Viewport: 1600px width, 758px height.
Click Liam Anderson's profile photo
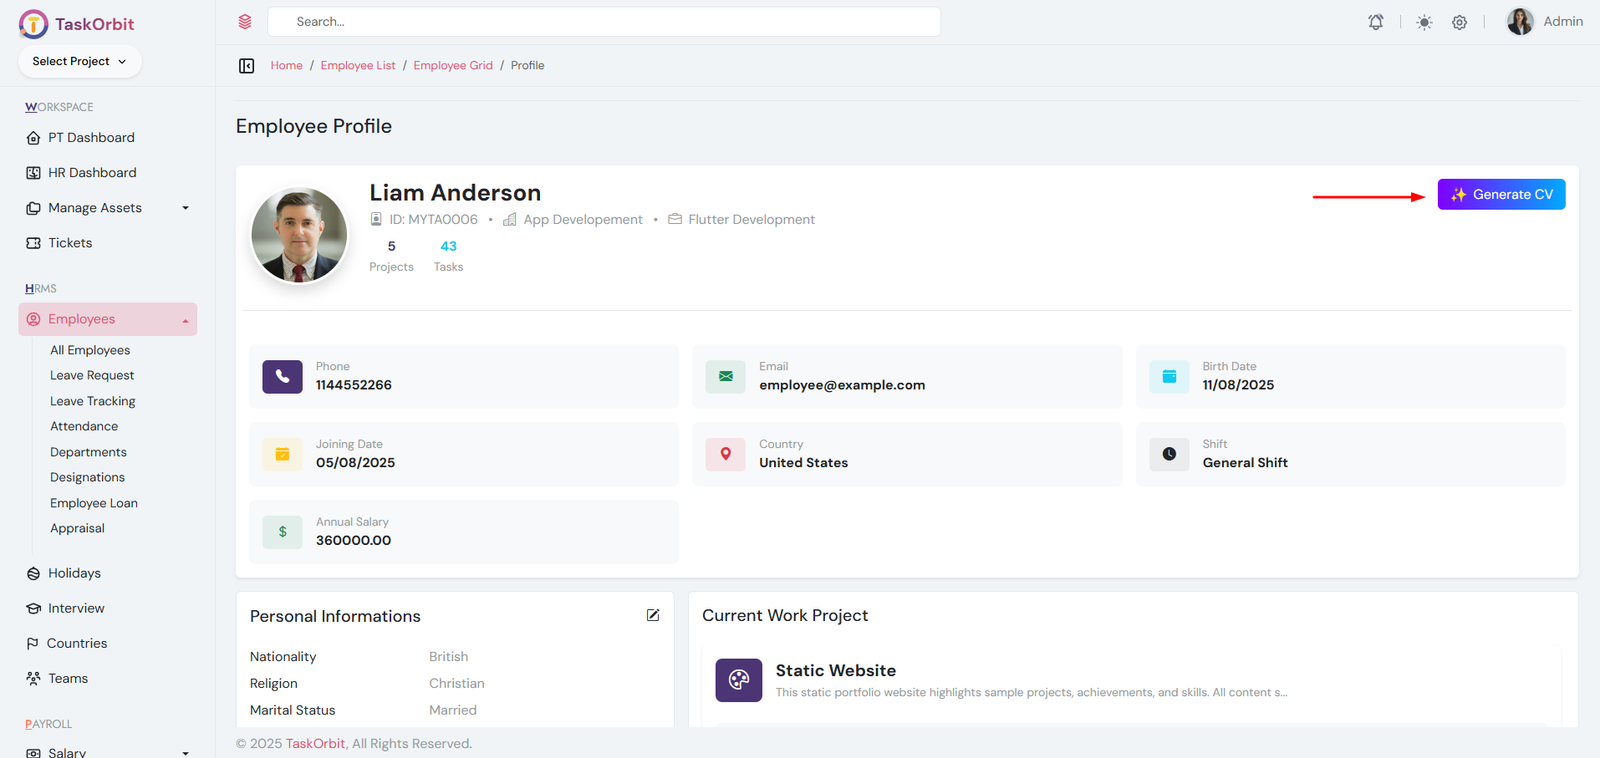(x=299, y=236)
